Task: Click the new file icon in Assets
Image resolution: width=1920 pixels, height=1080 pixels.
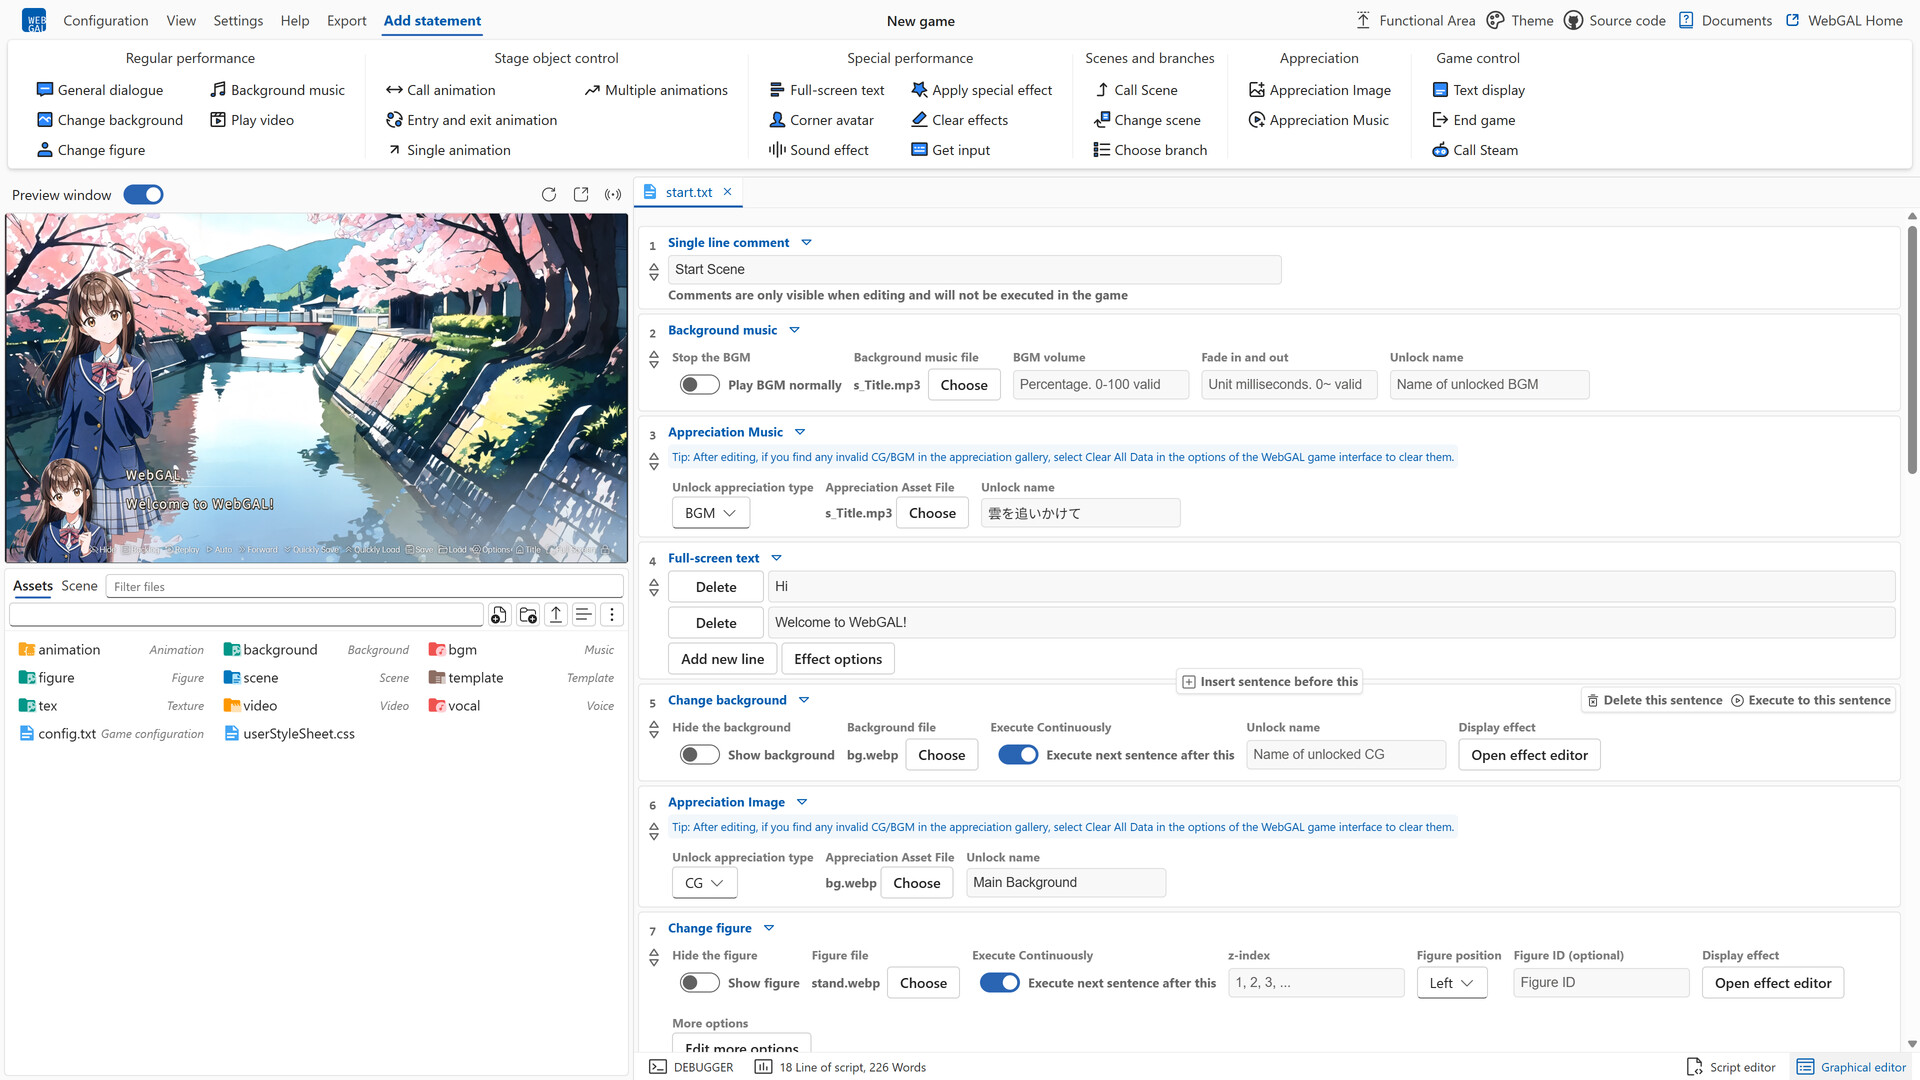Action: 499,615
